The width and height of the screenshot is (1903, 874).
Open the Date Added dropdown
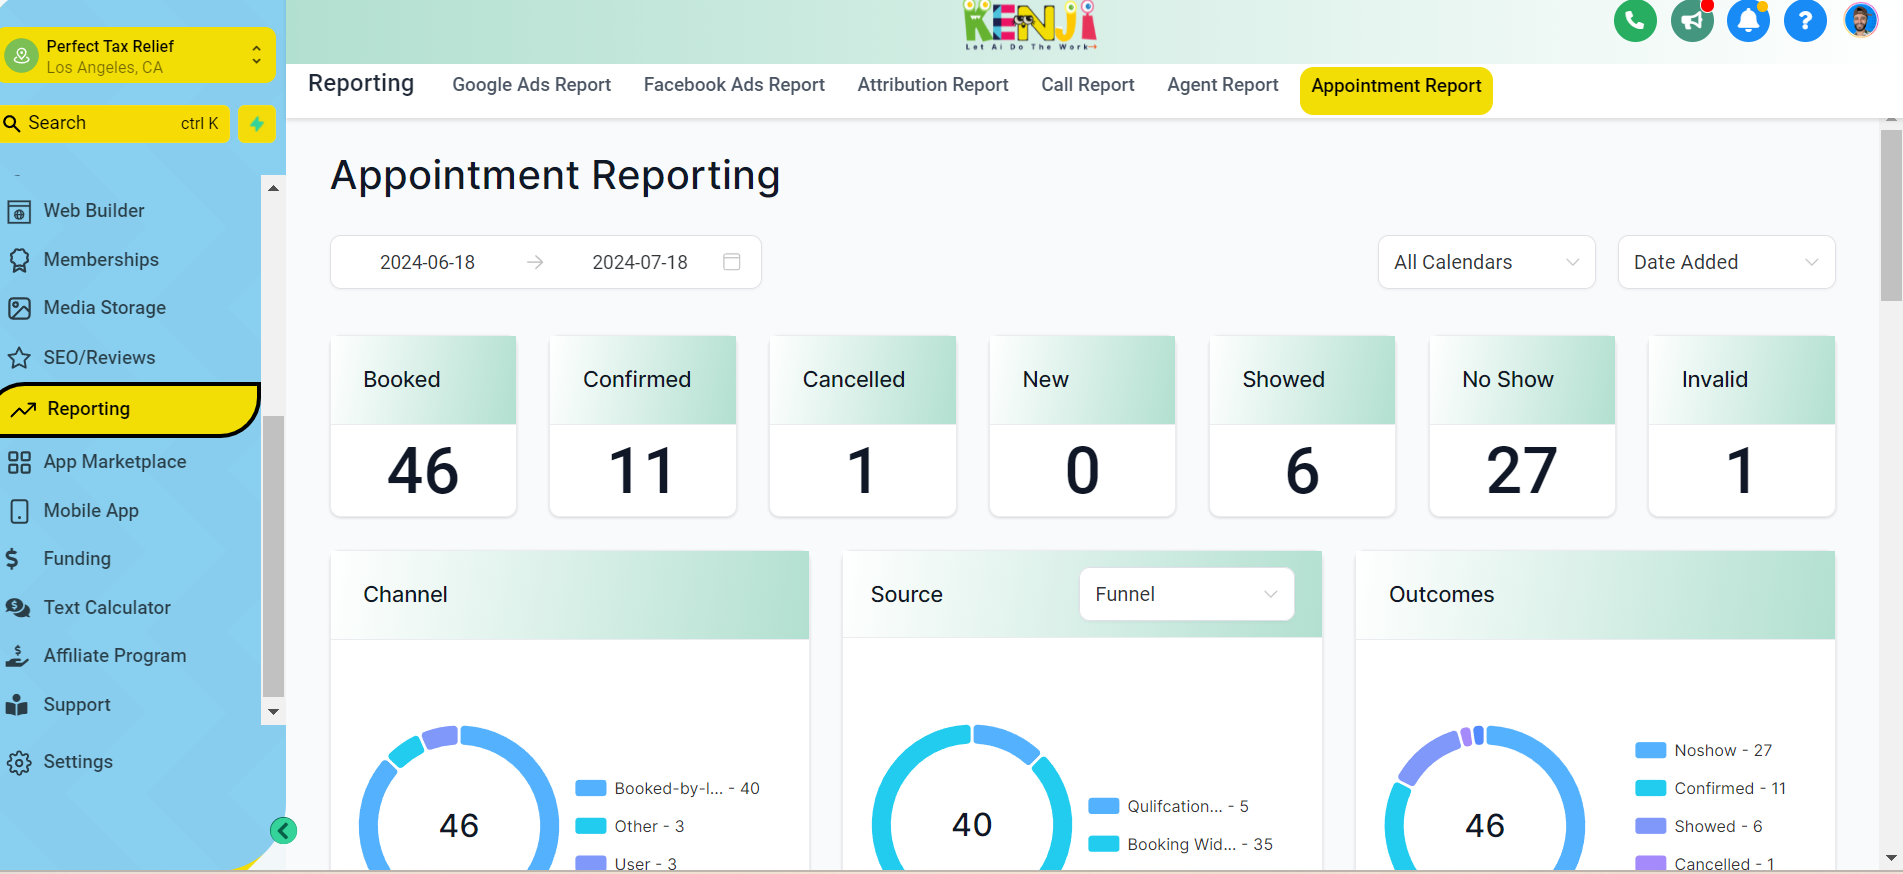click(1726, 262)
